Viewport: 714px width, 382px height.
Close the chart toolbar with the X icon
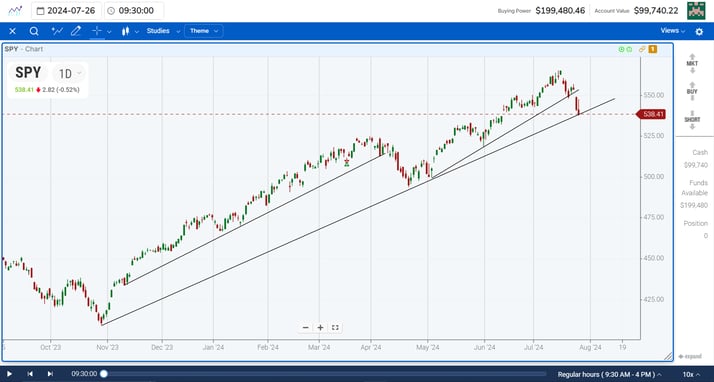(x=12, y=31)
